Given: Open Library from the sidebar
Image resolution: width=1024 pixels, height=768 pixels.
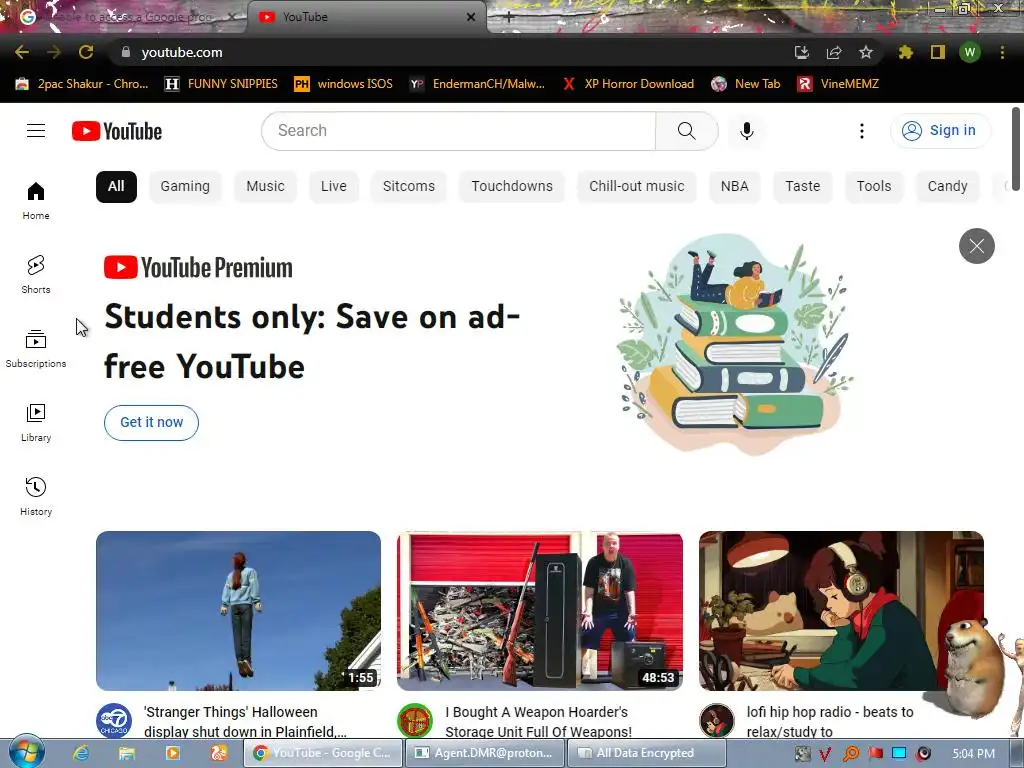Looking at the screenshot, I should [36, 423].
